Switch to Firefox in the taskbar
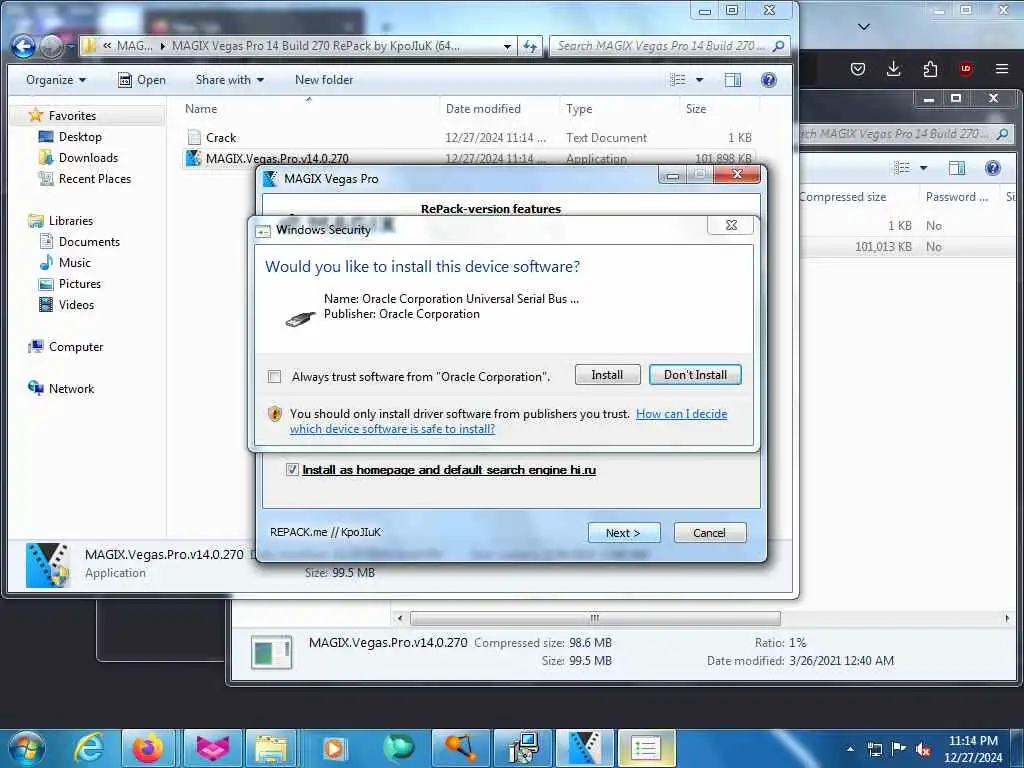The image size is (1024, 768). tap(148, 748)
